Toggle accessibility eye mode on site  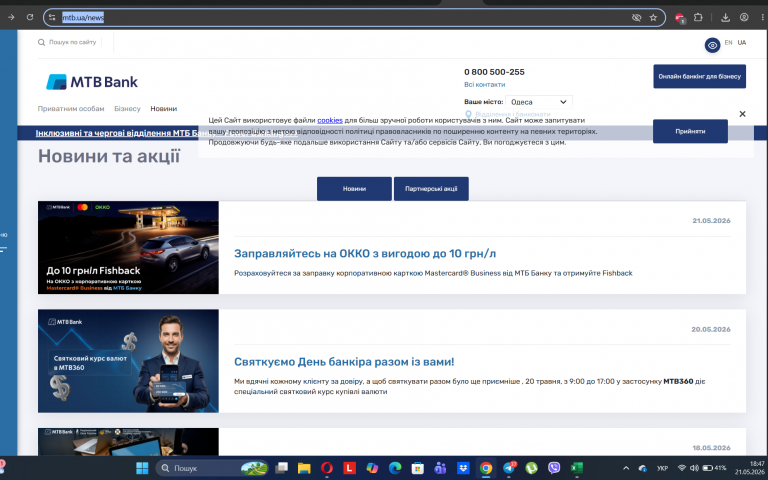click(712, 45)
